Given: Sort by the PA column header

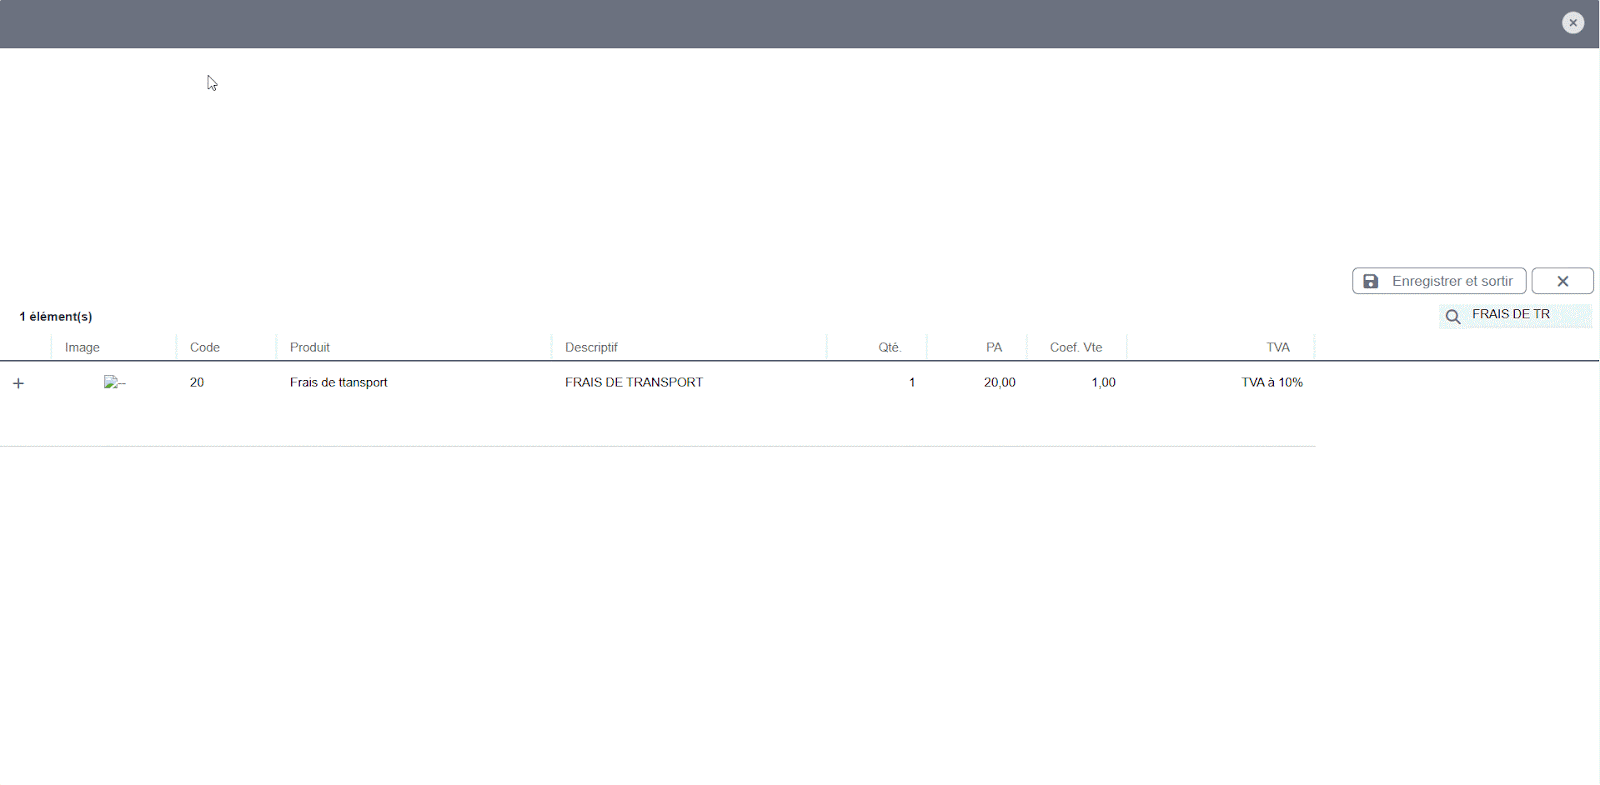Looking at the screenshot, I should click(994, 347).
